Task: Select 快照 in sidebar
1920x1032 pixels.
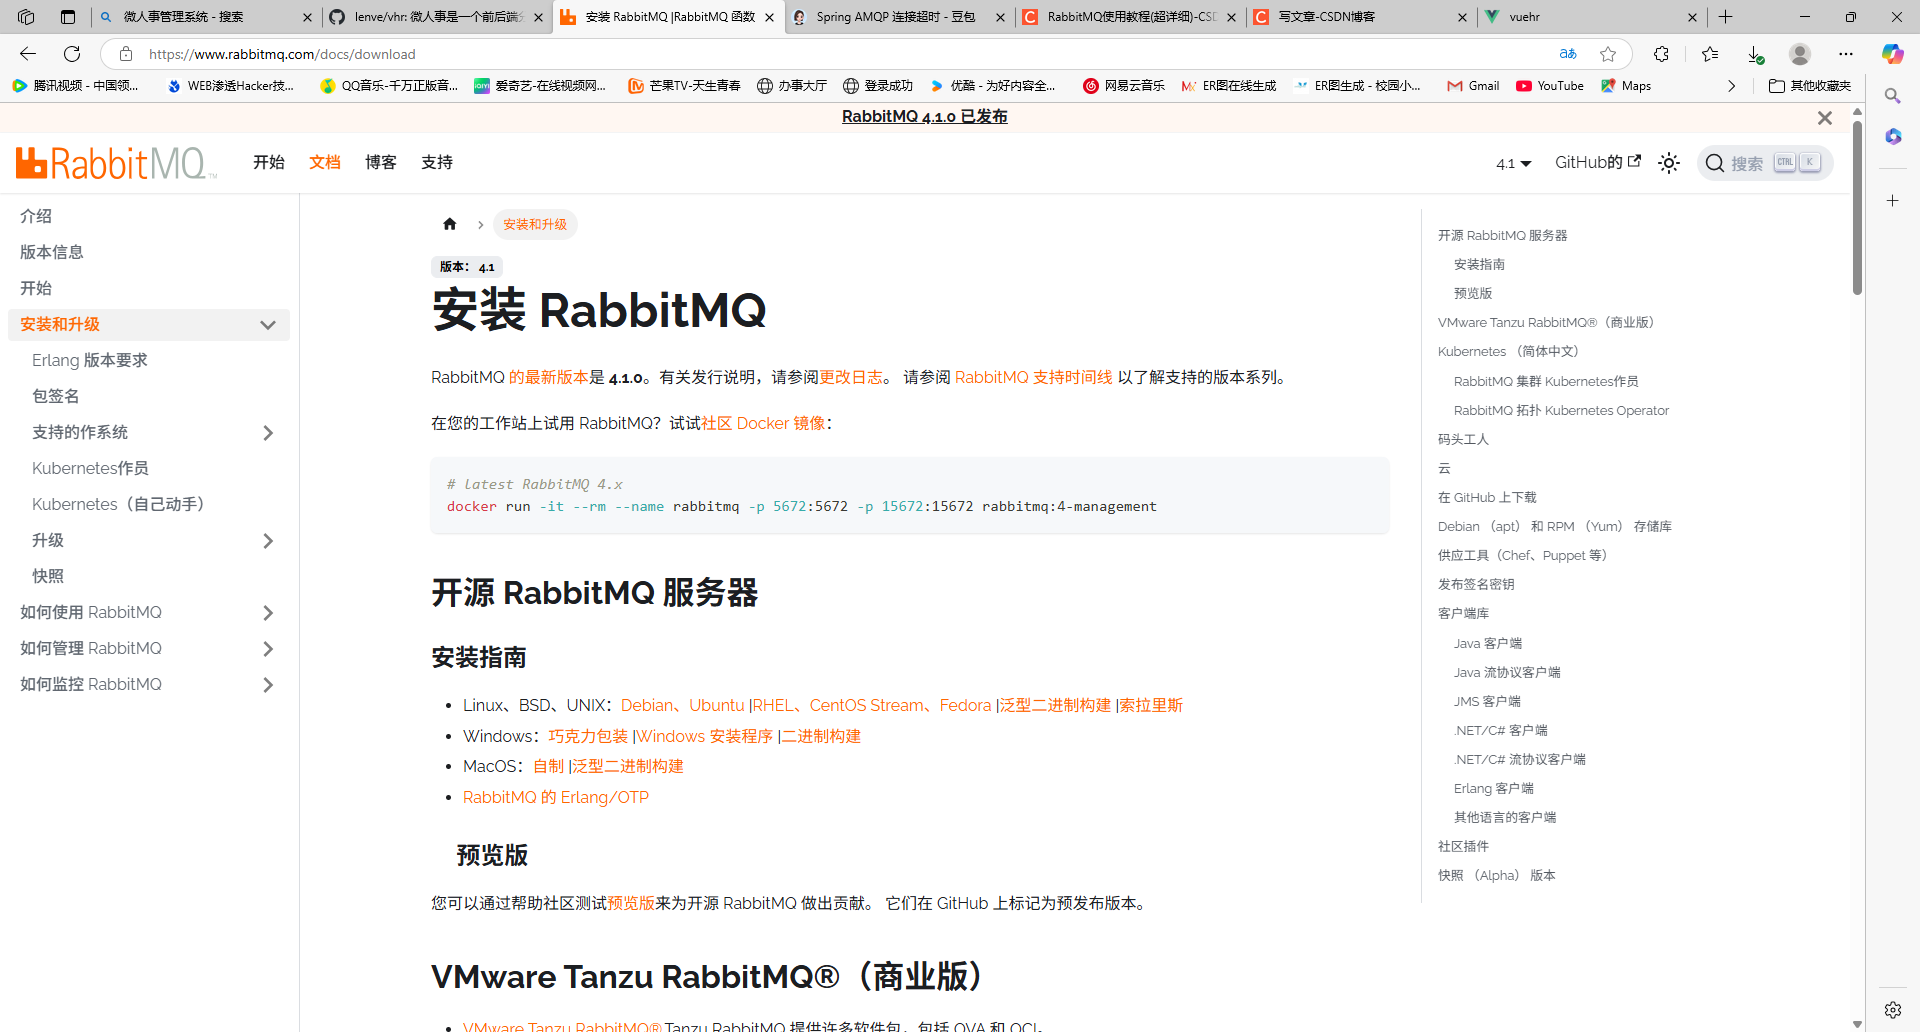Action: (48, 576)
